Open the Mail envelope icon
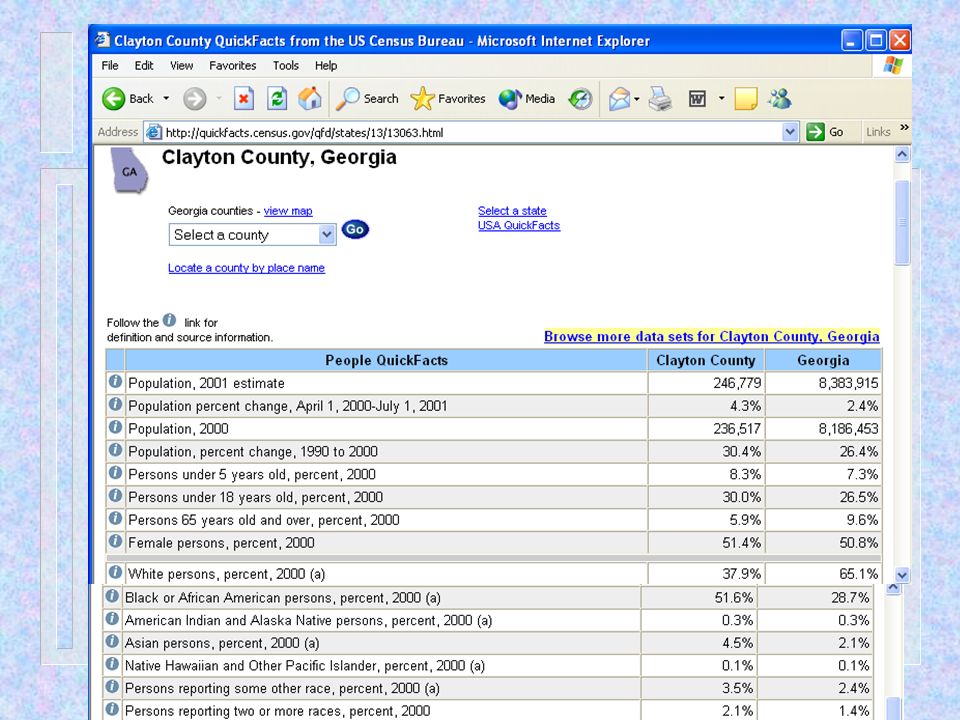 click(619, 99)
